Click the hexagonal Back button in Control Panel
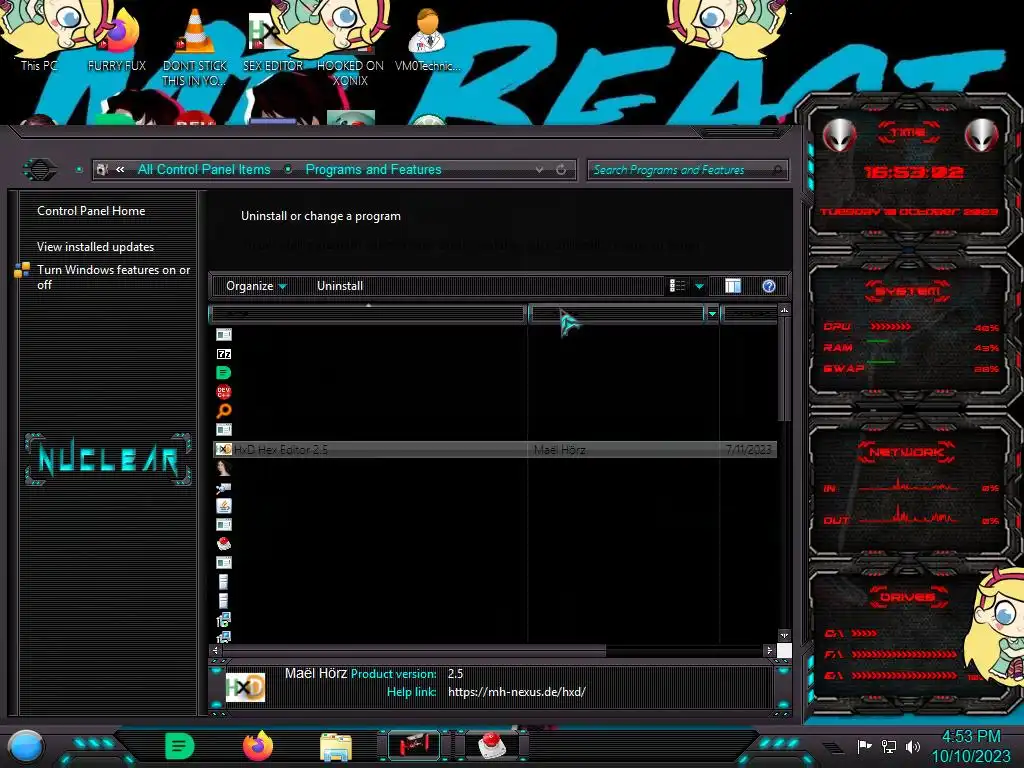The height and width of the screenshot is (768, 1024). (40, 170)
